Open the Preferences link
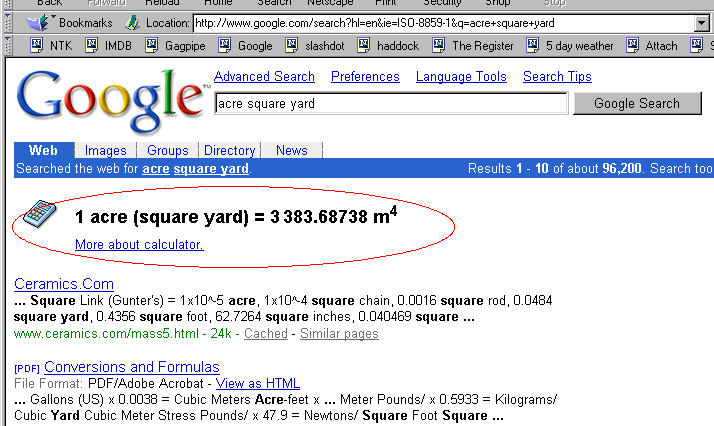This screenshot has height=426, width=714. tap(365, 76)
